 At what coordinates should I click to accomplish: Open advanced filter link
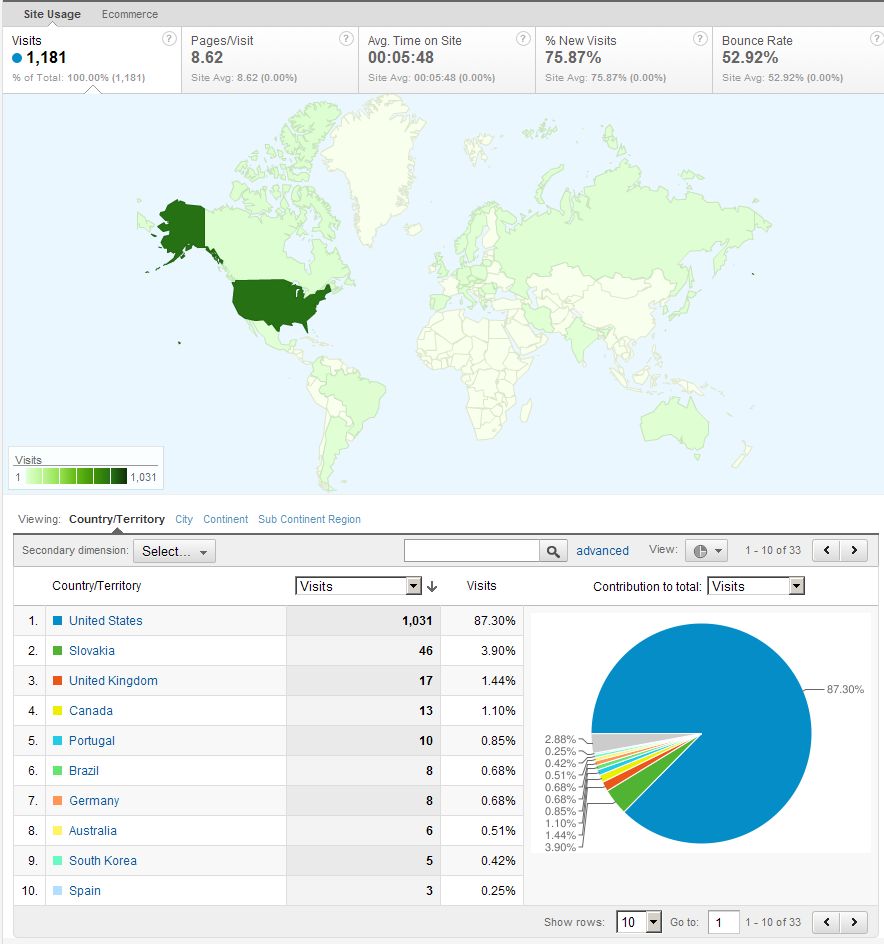pos(602,551)
